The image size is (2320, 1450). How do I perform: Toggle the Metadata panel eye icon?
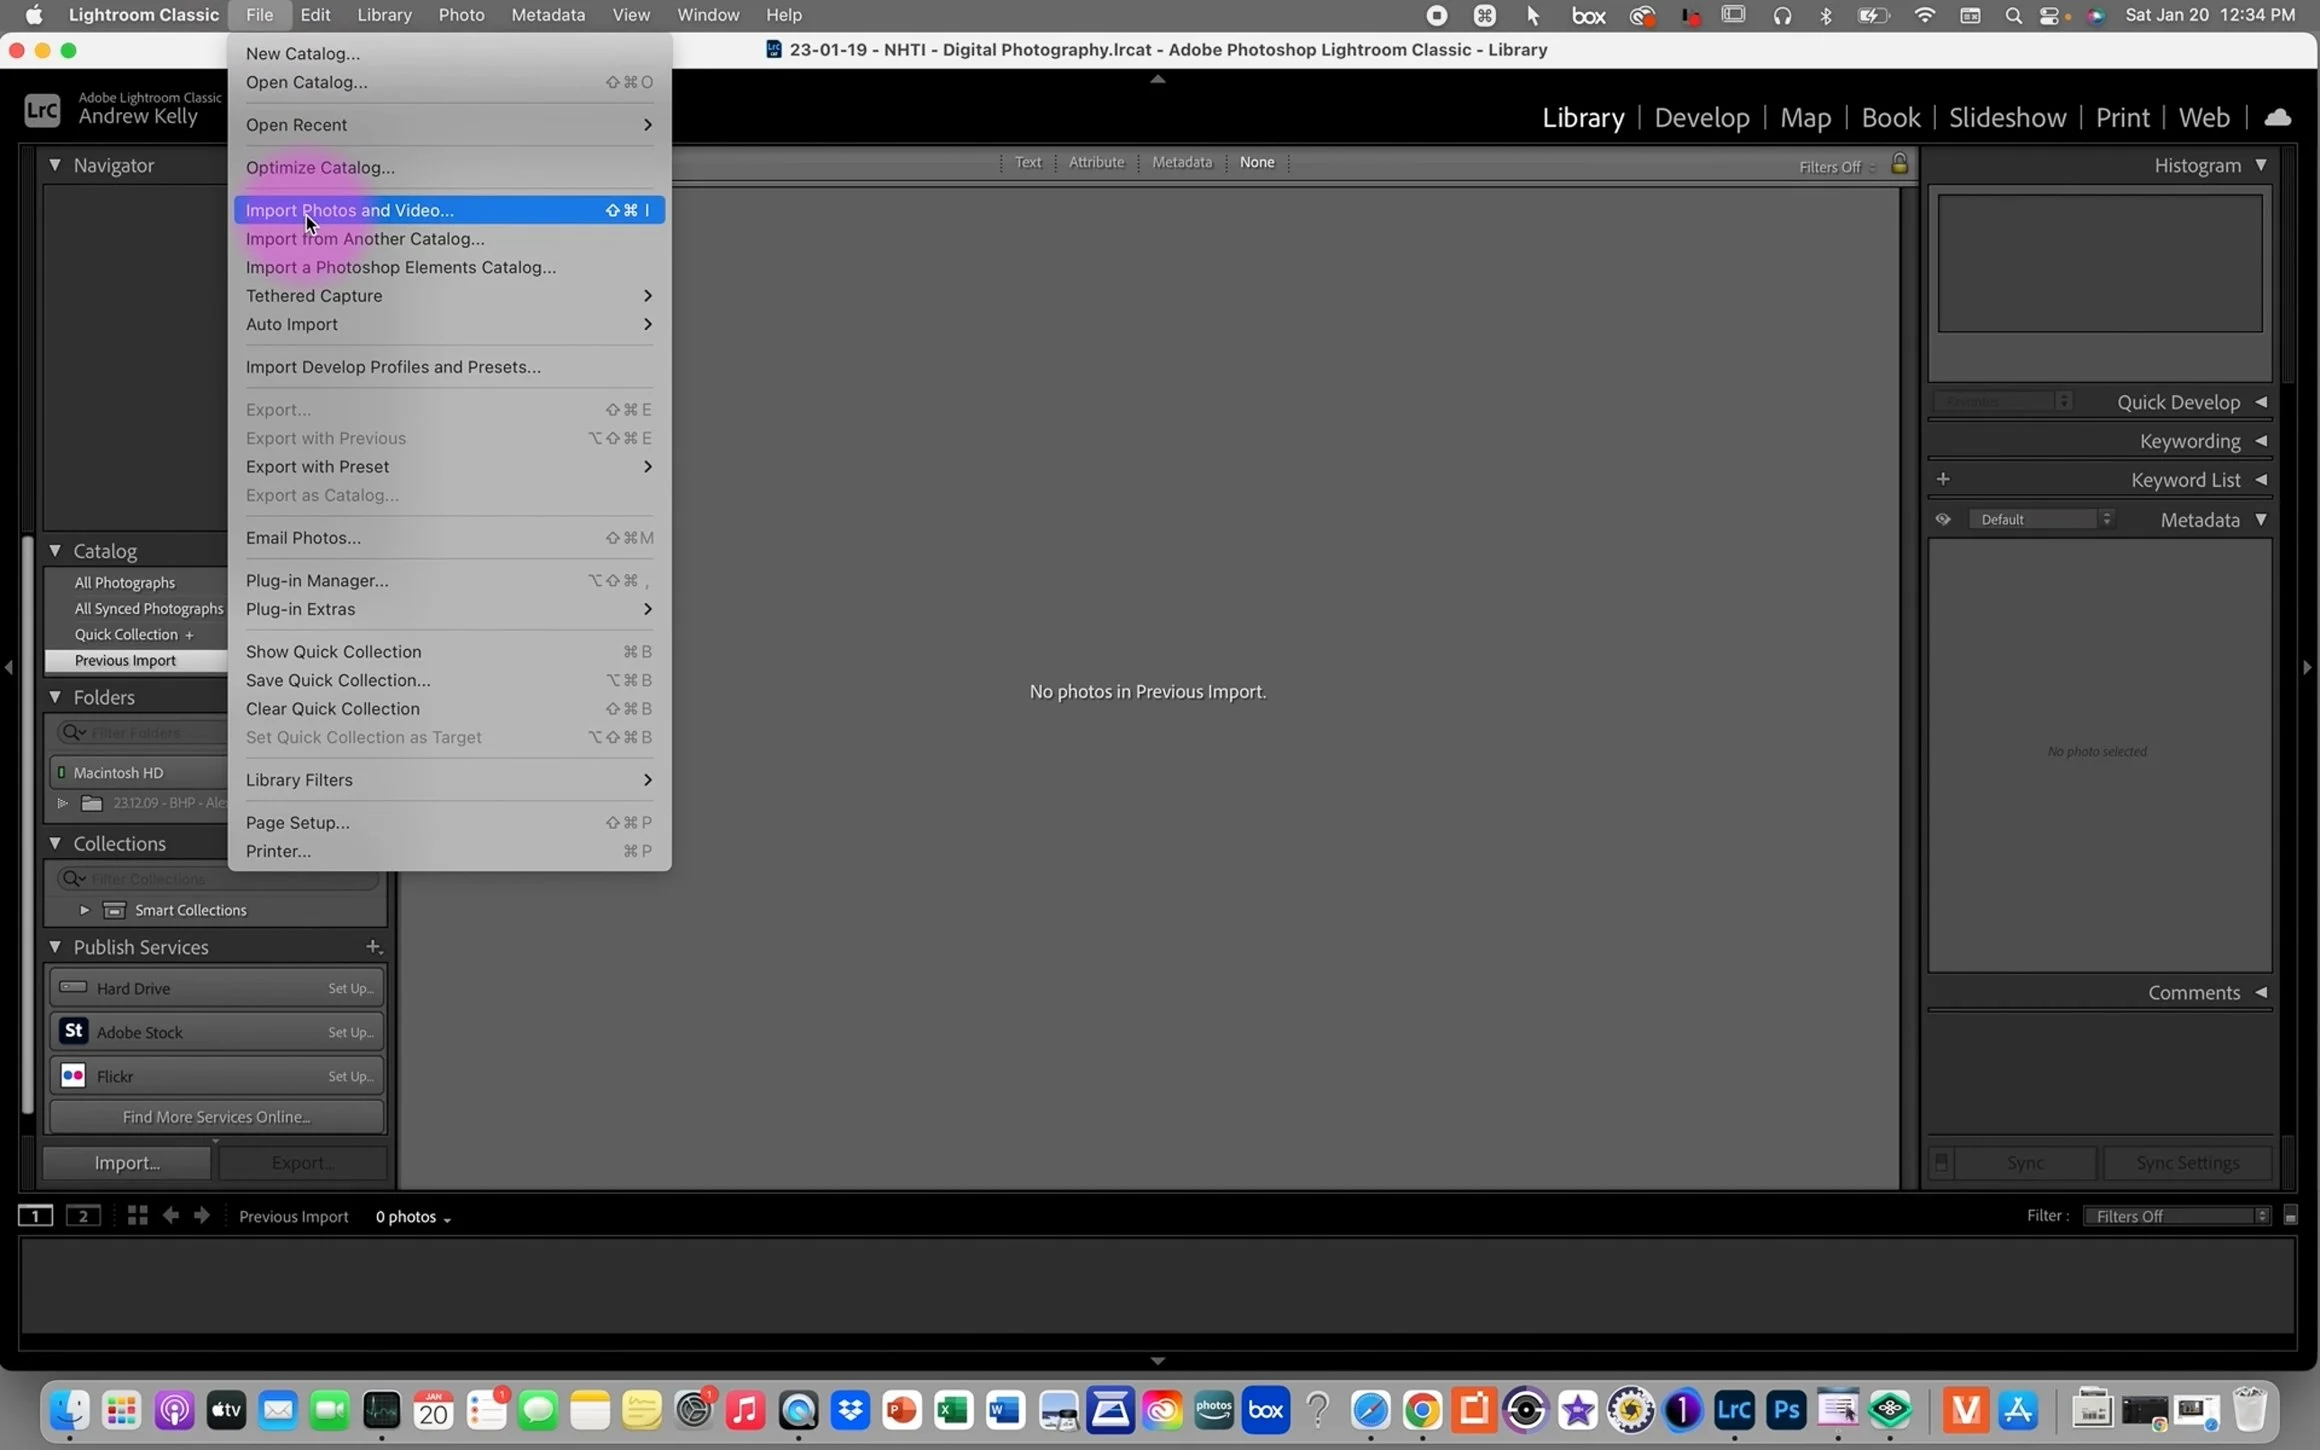coord(1942,519)
